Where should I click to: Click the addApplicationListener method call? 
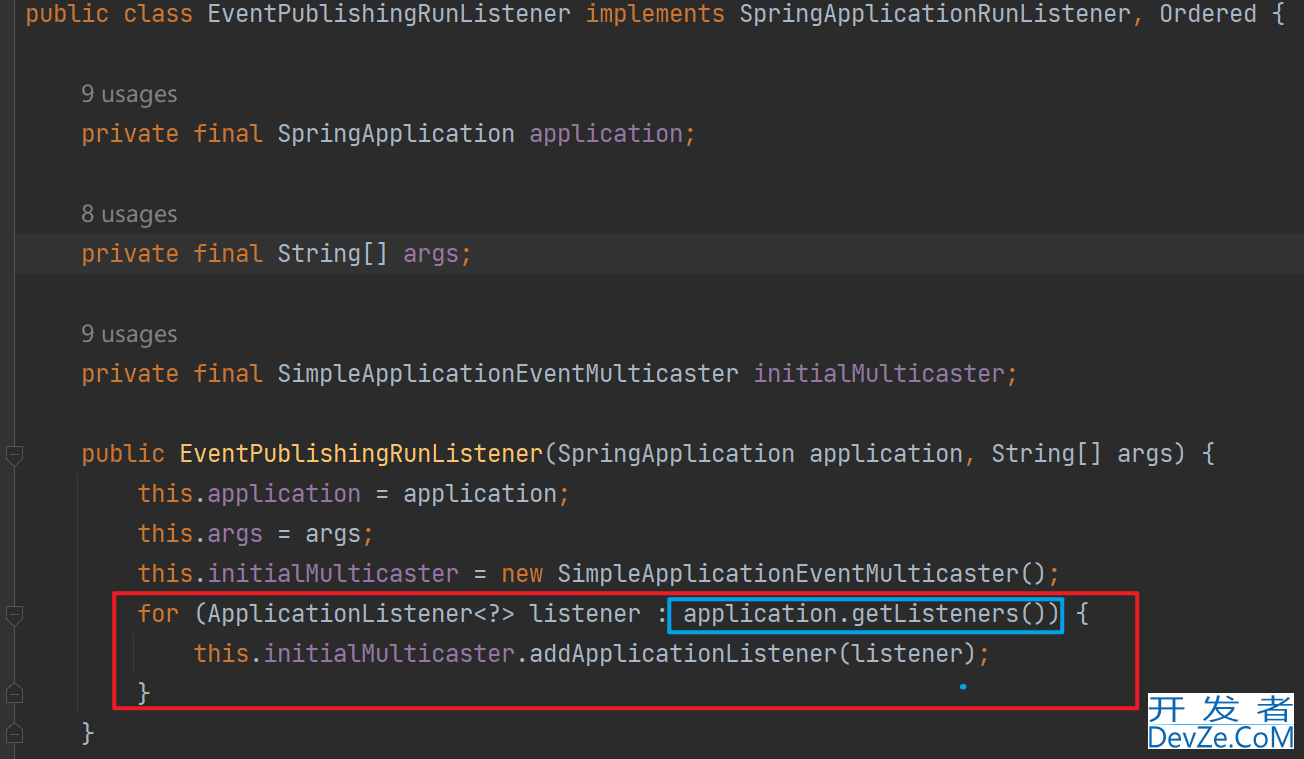[x=683, y=654]
